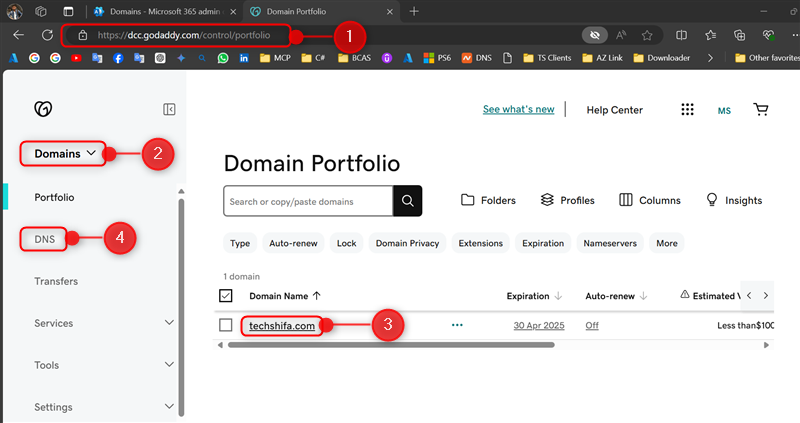Open the See what's new link

pos(518,109)
